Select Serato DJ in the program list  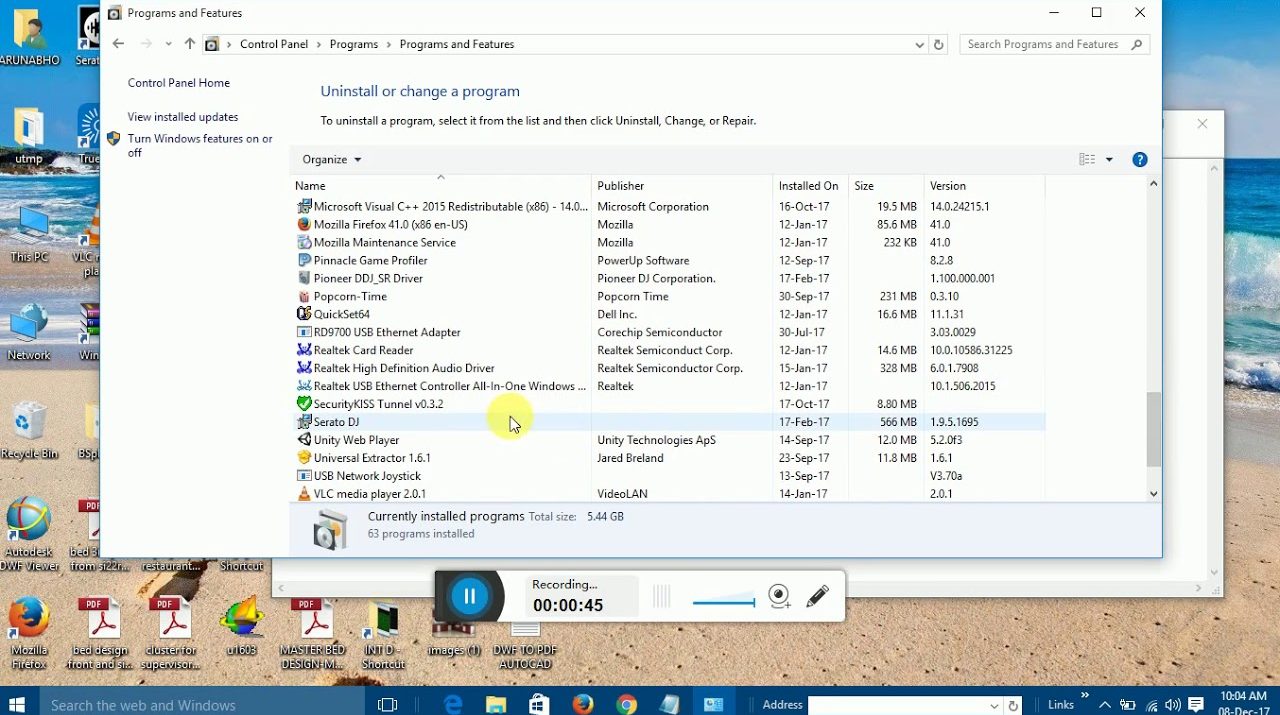[336, 422]
